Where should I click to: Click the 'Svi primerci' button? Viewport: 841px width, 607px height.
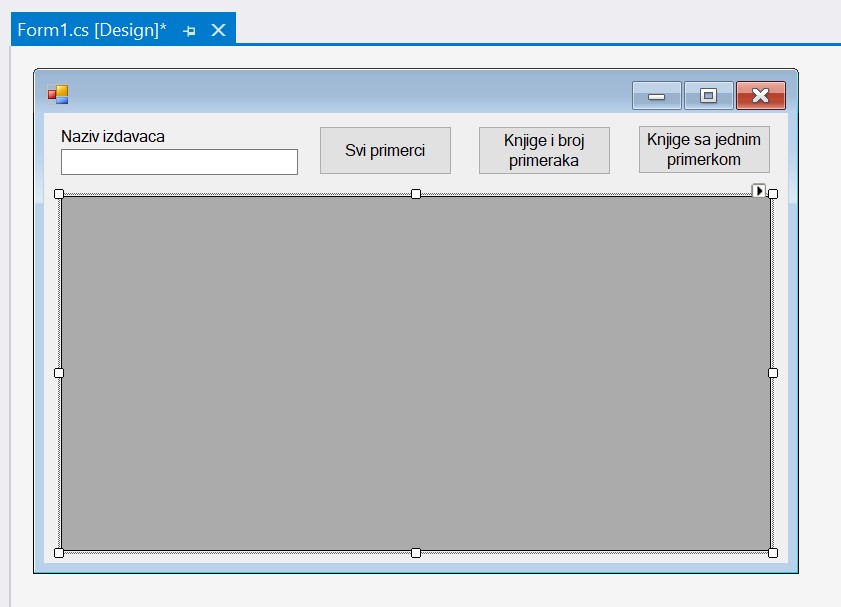coord(385,150)
